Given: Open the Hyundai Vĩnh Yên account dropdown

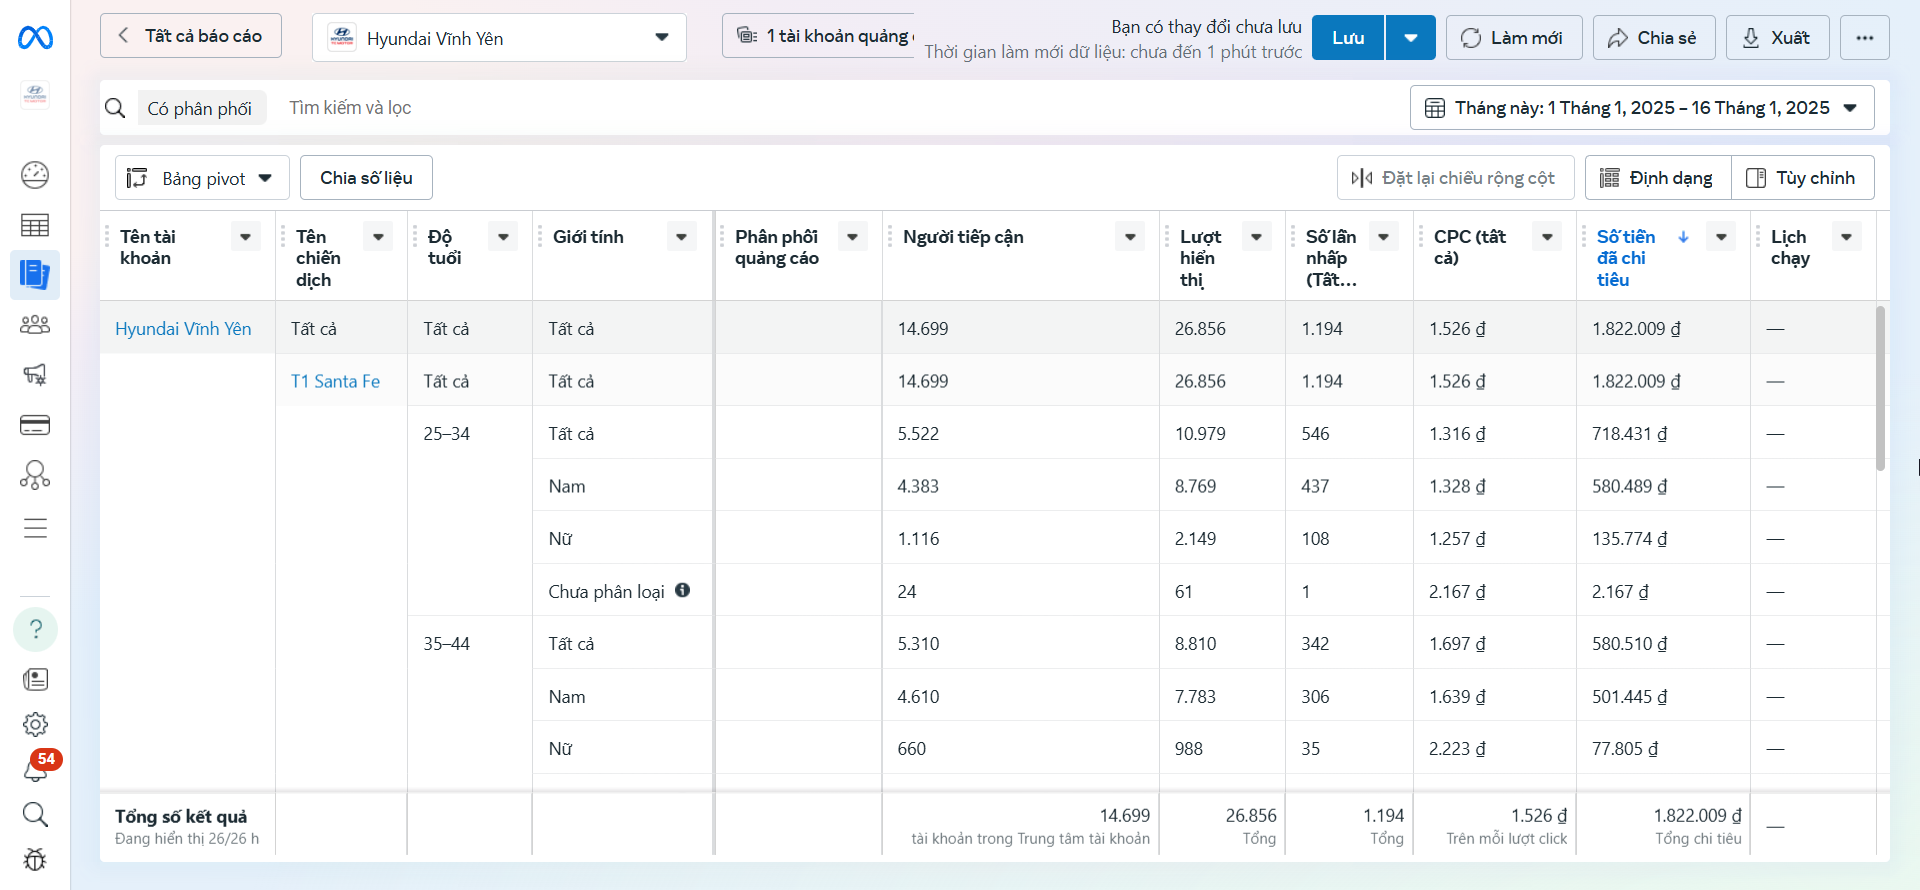Looking at the screenshot, I should point(499,38).
